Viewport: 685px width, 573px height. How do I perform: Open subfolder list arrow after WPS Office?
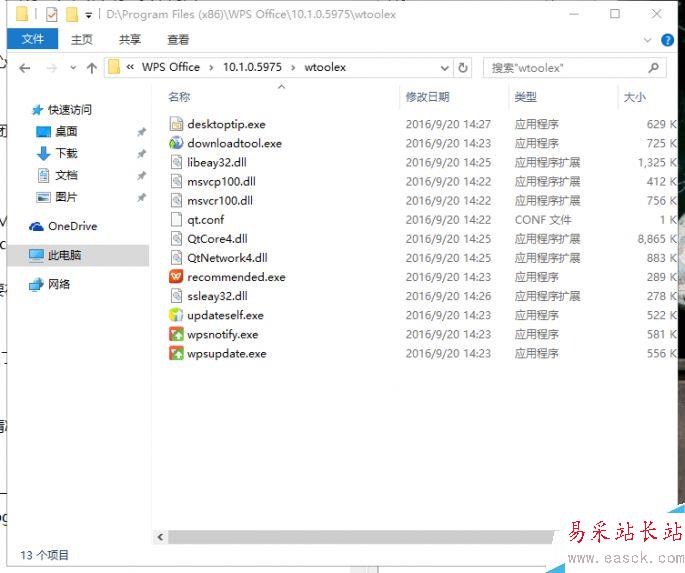coord(211,68)
